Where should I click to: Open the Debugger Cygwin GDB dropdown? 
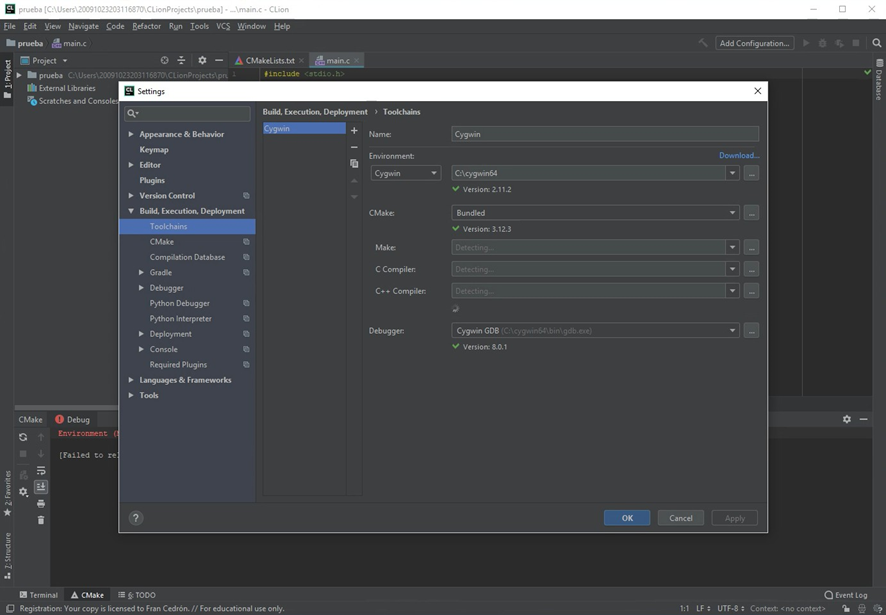tap(596, 331)
